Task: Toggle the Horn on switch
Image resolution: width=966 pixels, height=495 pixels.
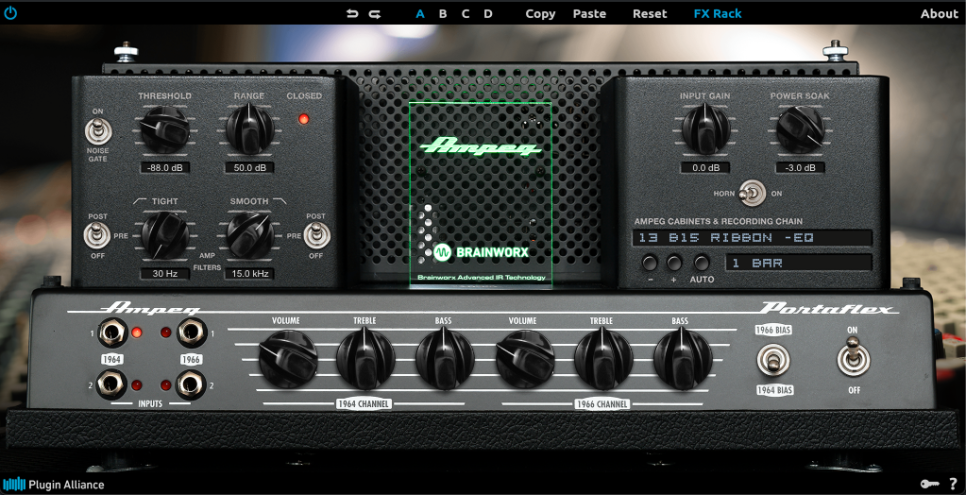Action: (752, 194)
